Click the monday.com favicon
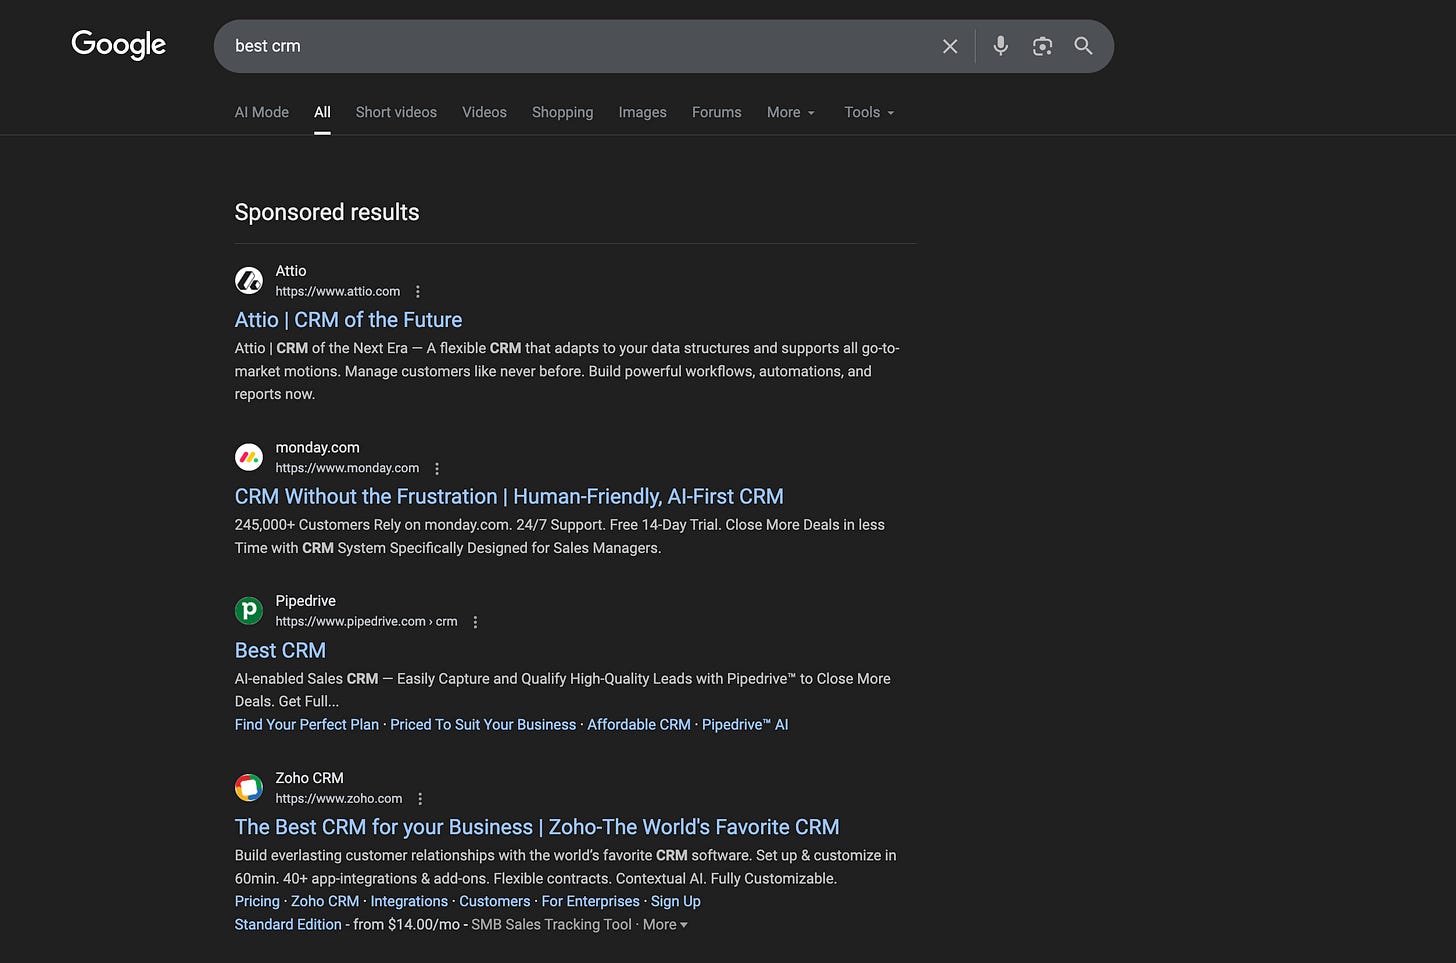This screenshot has width=1456, height=963. click(x=249, y=457)
